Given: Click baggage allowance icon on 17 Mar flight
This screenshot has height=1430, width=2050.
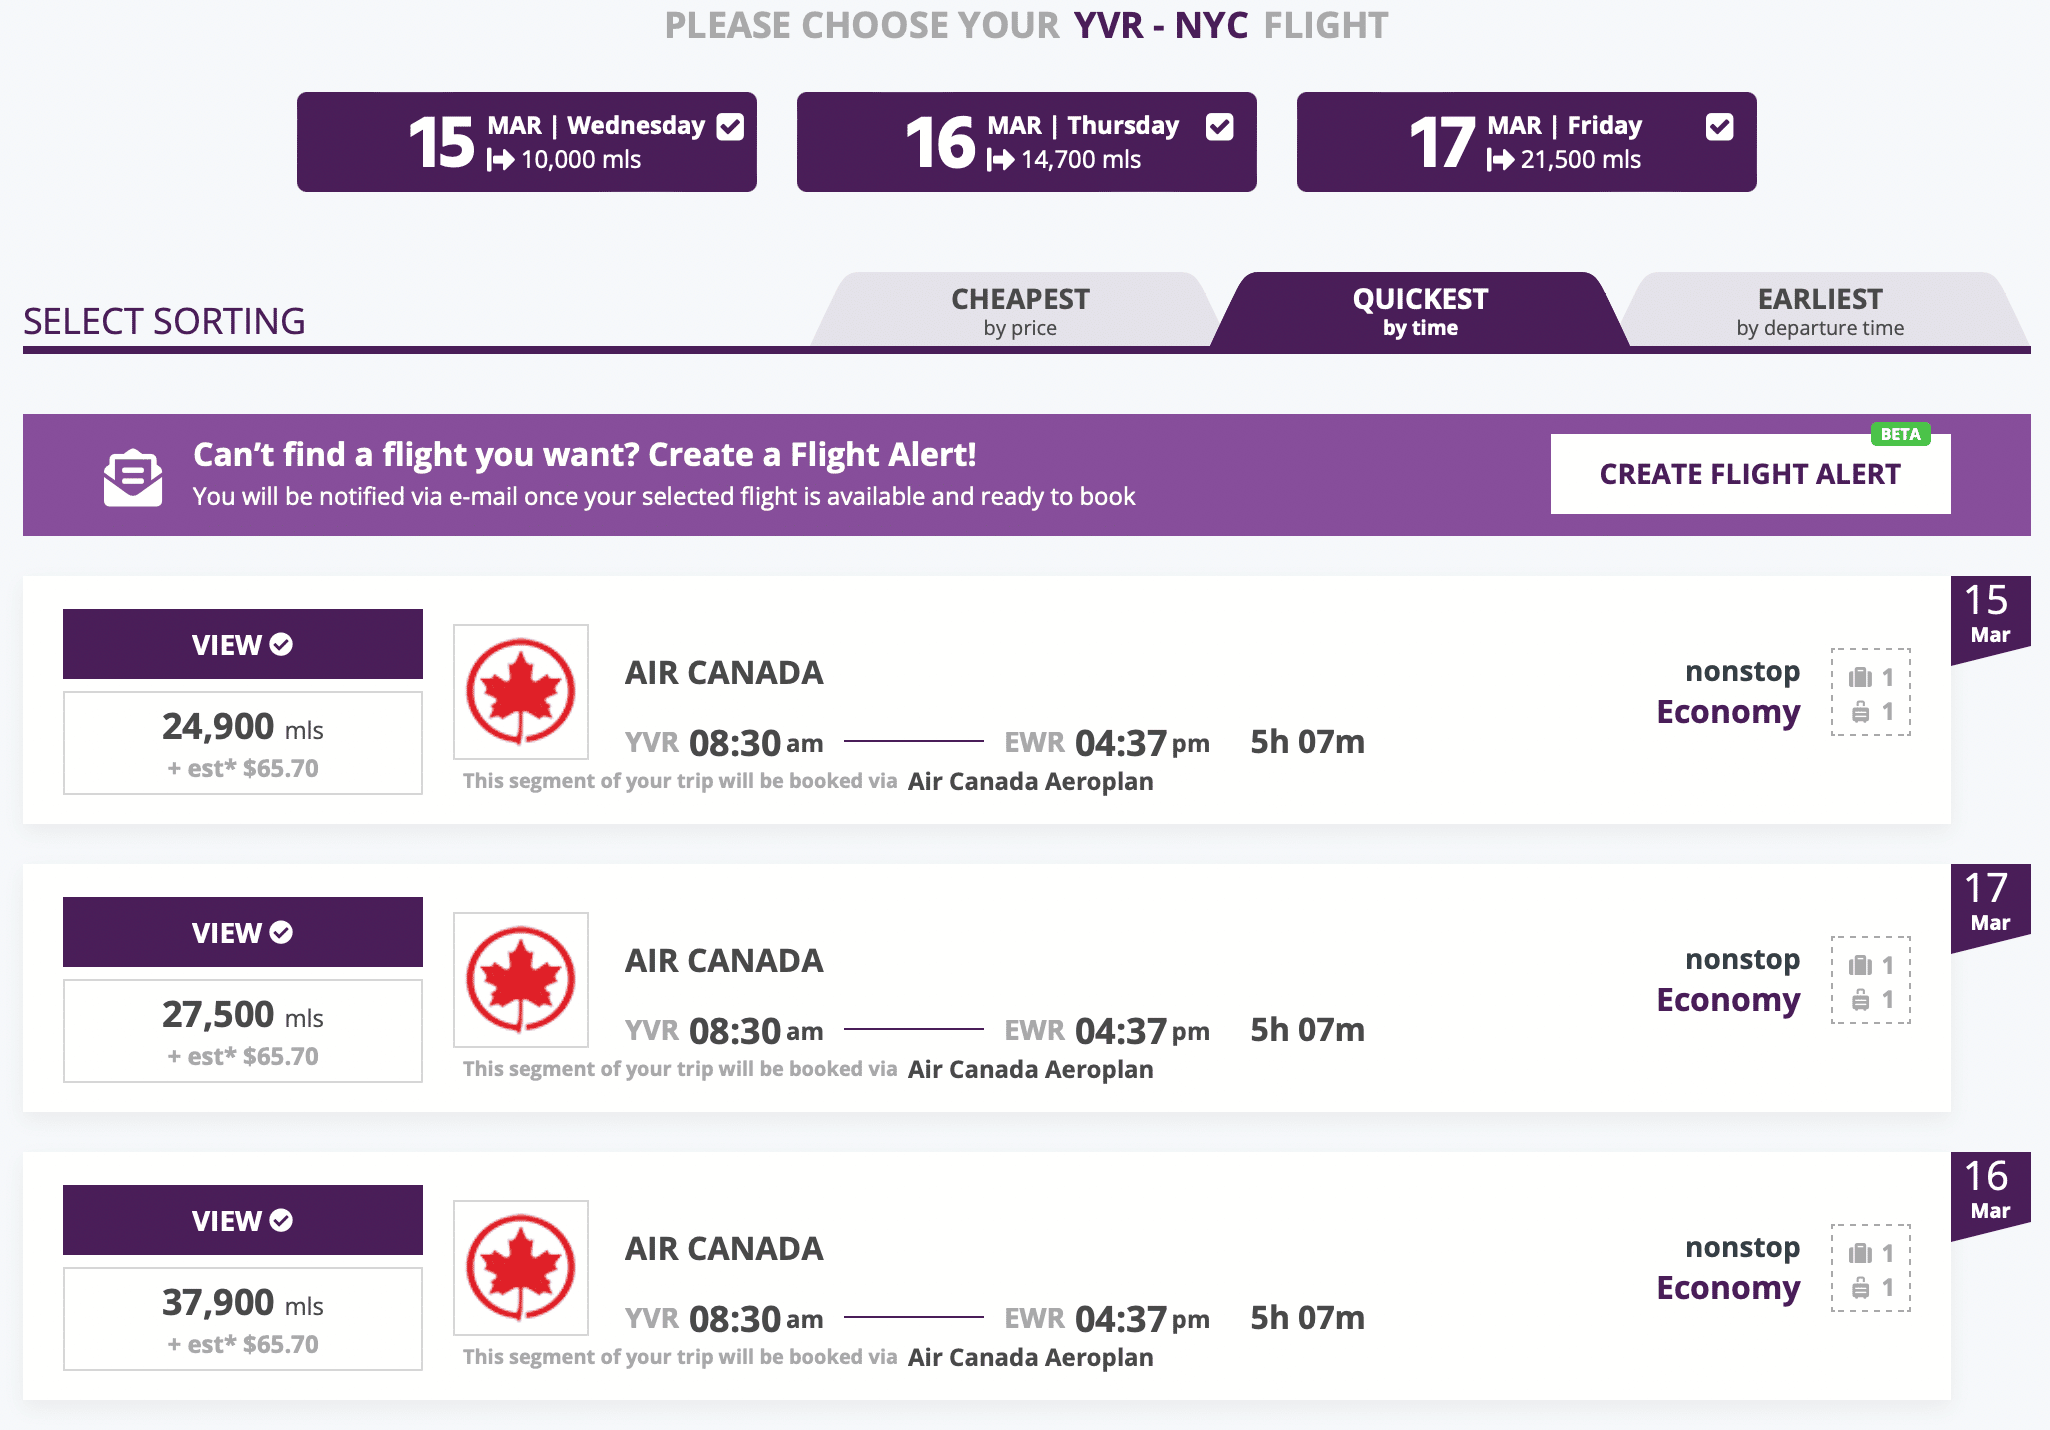Looking at the screenshot, I should pyautogui.click(x=1870, y=981).
